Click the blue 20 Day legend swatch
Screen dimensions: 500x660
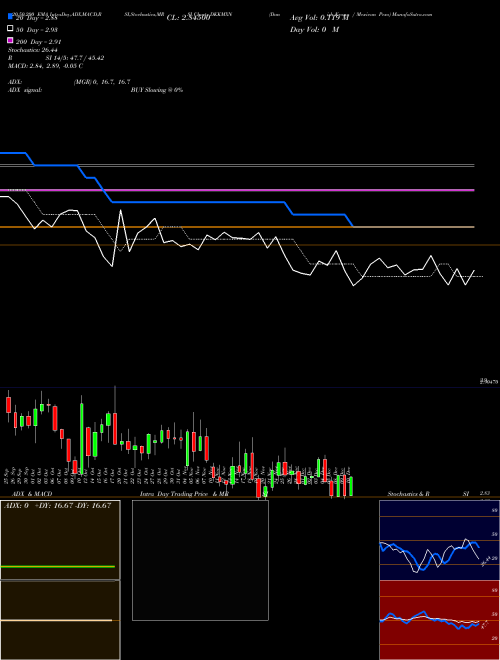click(10, 17)
